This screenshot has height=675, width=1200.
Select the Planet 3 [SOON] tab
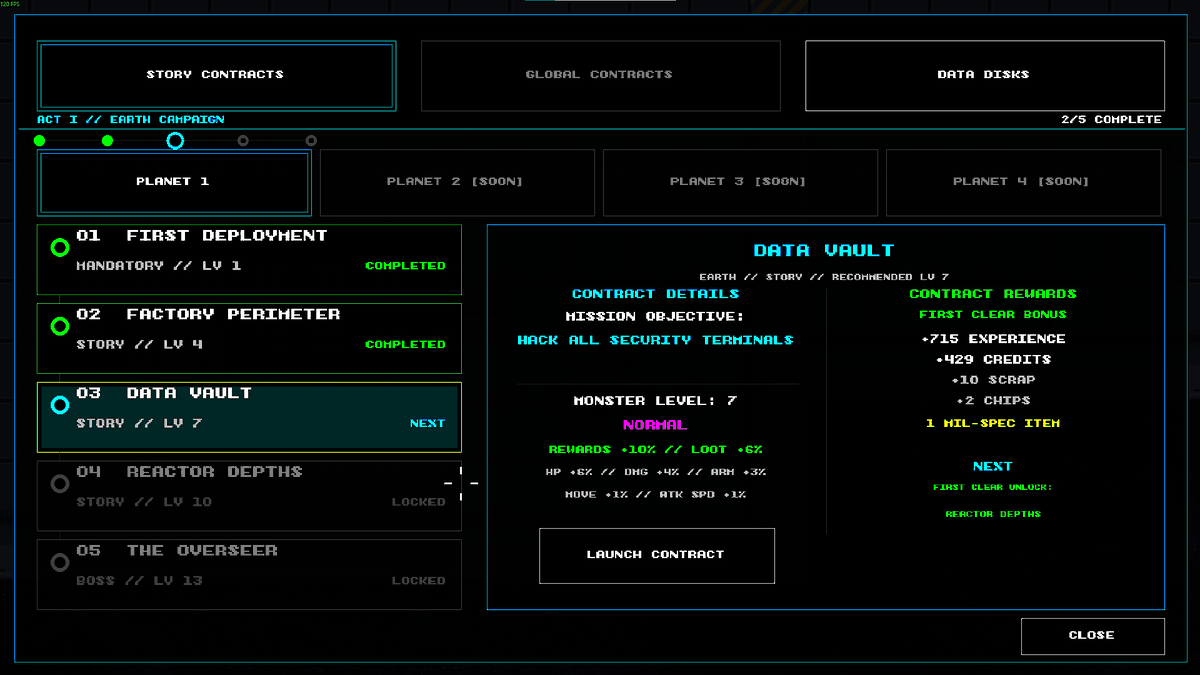pos(739,182)
